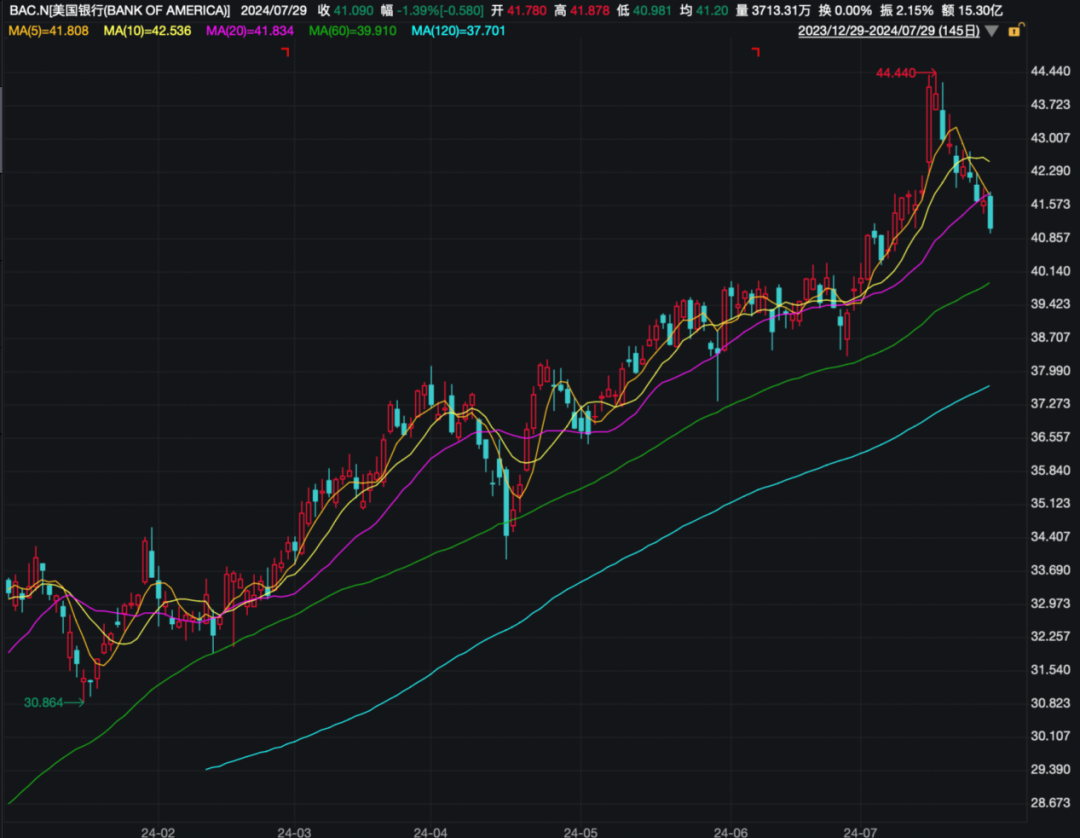Select the MA(20) indicator label
Screen dimensions: 1080x838
250,31
